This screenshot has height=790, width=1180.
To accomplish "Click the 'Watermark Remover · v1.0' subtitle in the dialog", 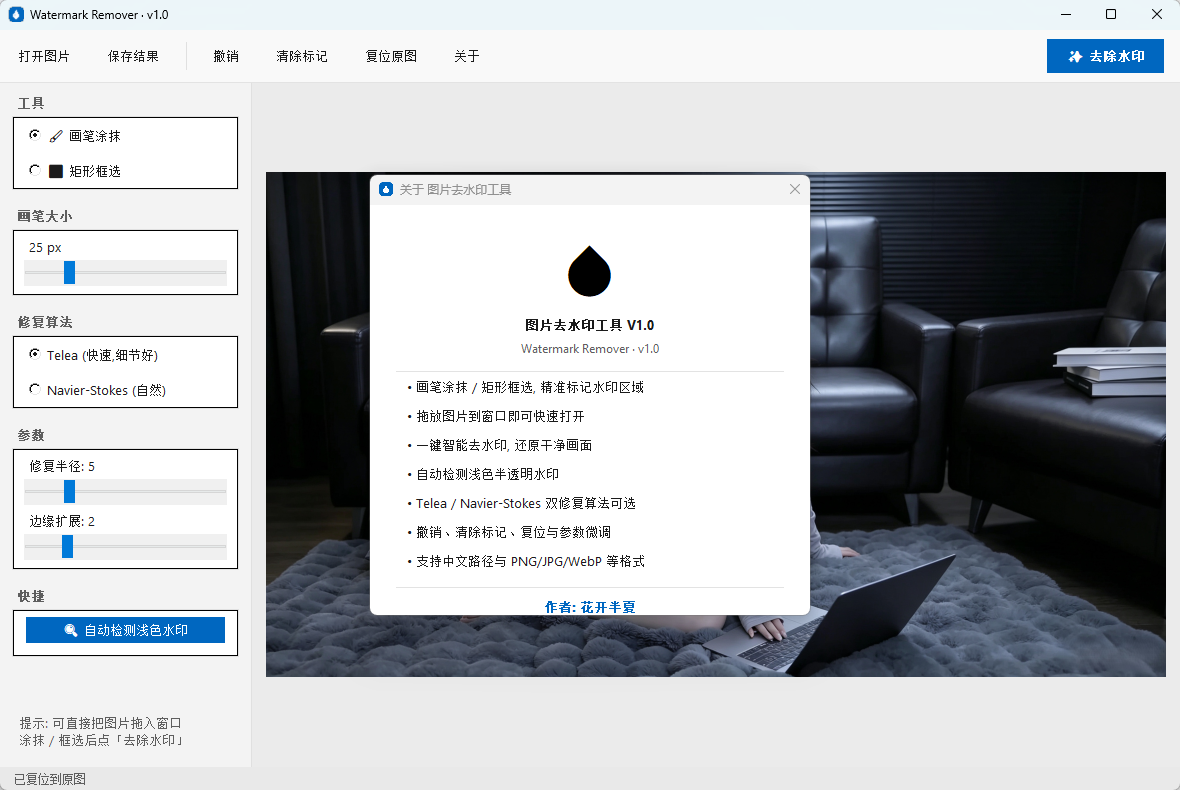I will click(x=590, y=349).
